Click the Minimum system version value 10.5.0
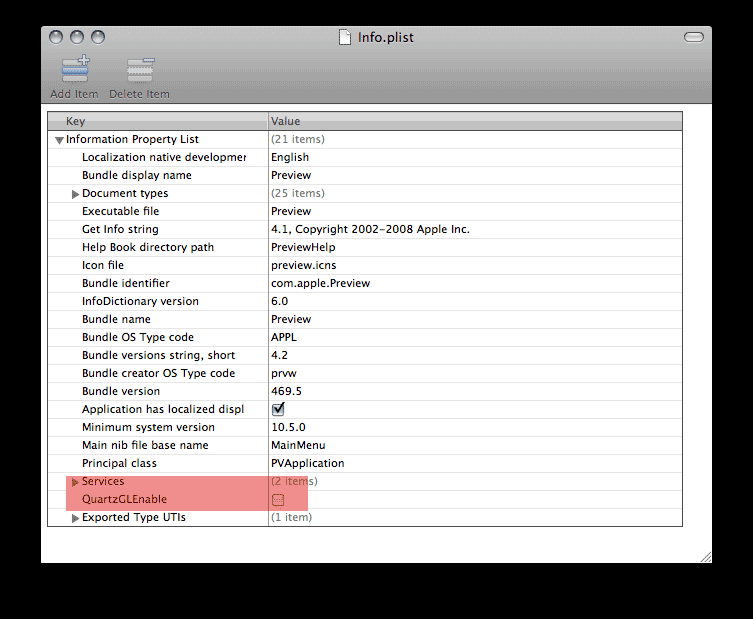This screenshot has width=753, height=619. click(288, 427)
